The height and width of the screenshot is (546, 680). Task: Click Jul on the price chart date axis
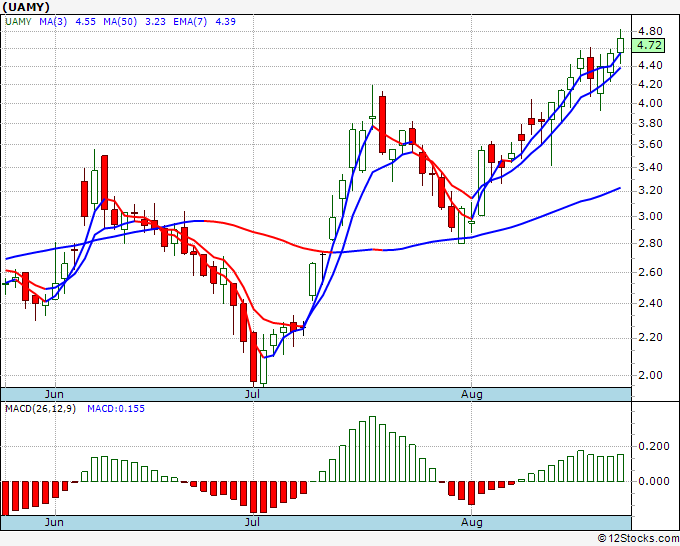252,394
